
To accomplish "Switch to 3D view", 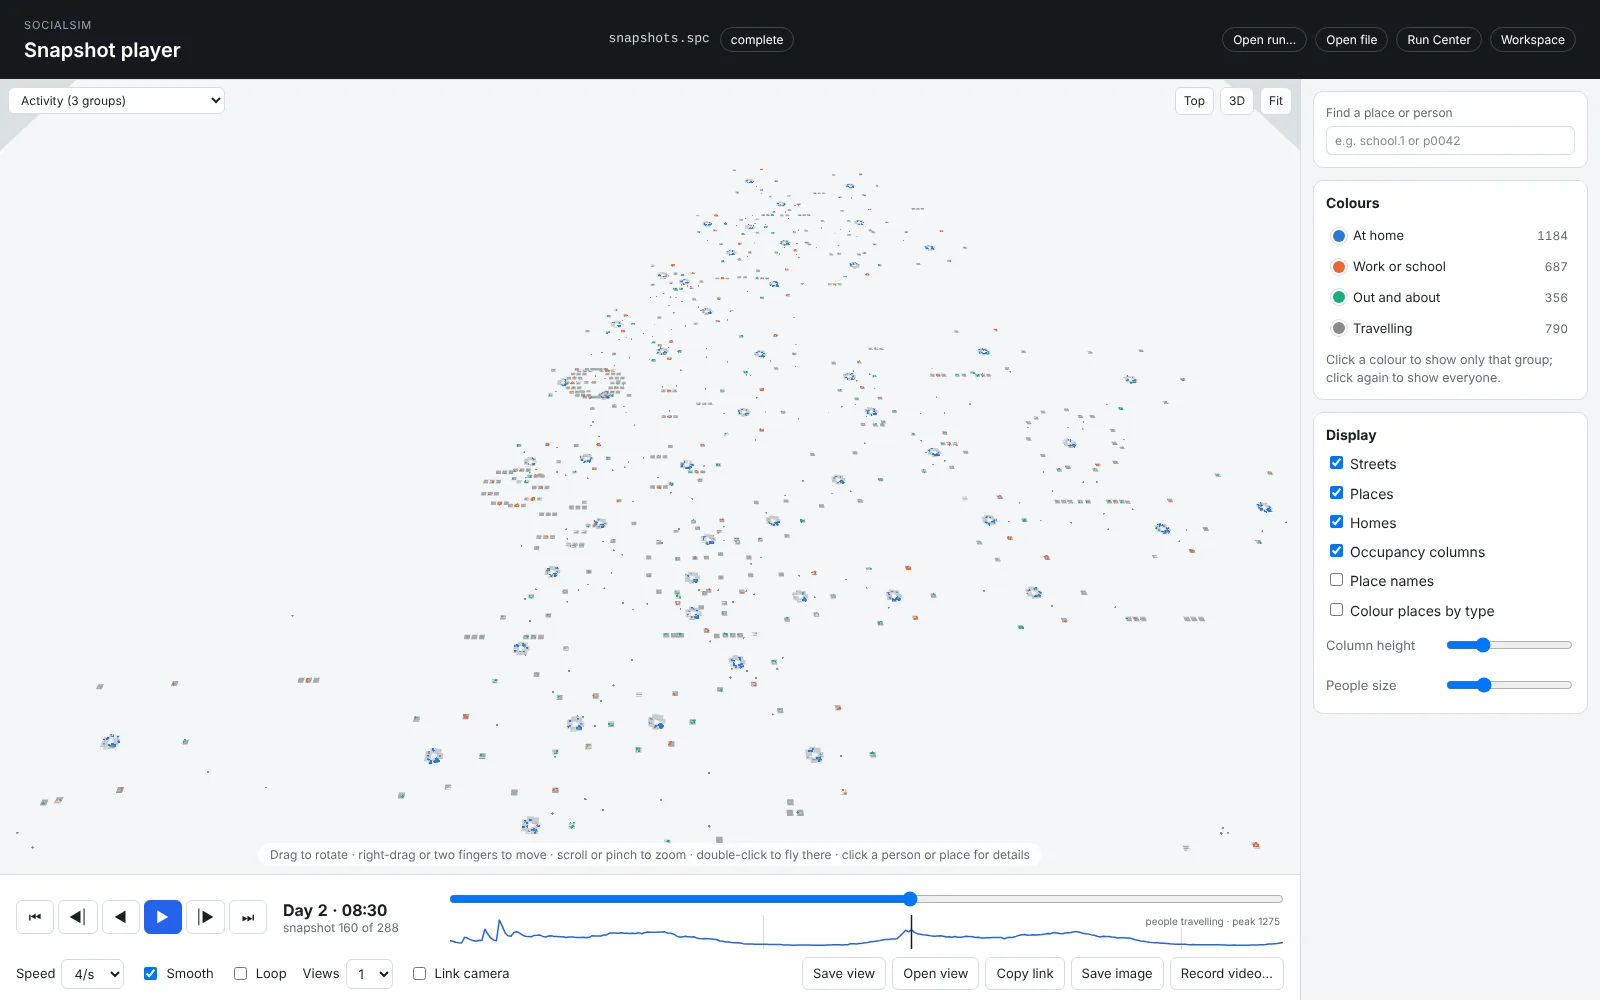I will (x=1237, y=101).
